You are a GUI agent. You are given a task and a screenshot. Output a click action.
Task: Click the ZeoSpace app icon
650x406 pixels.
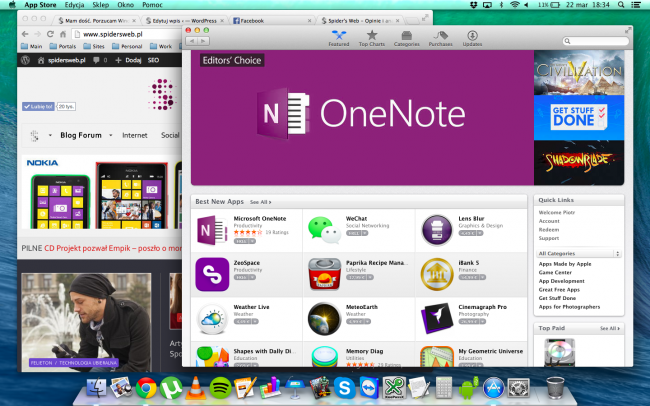(212, 274)
